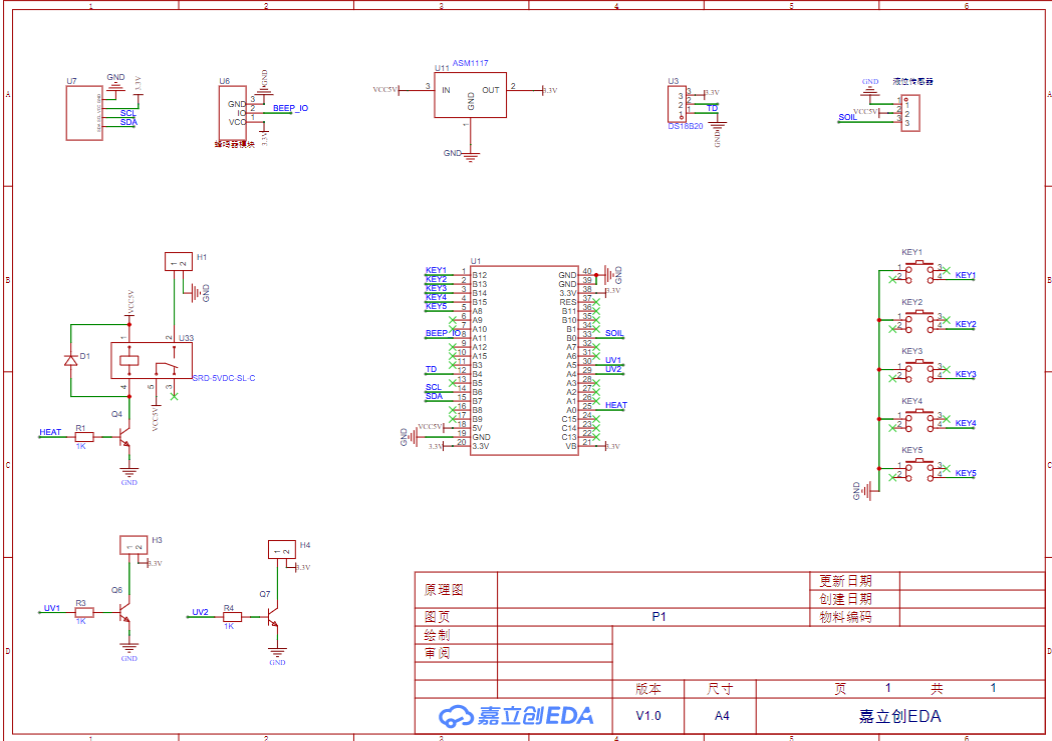Click the 创建日期 title block label
Image resolution: width=1052 pixels, height=741 pixels.
pyautogui.click(x=845, y=599)
